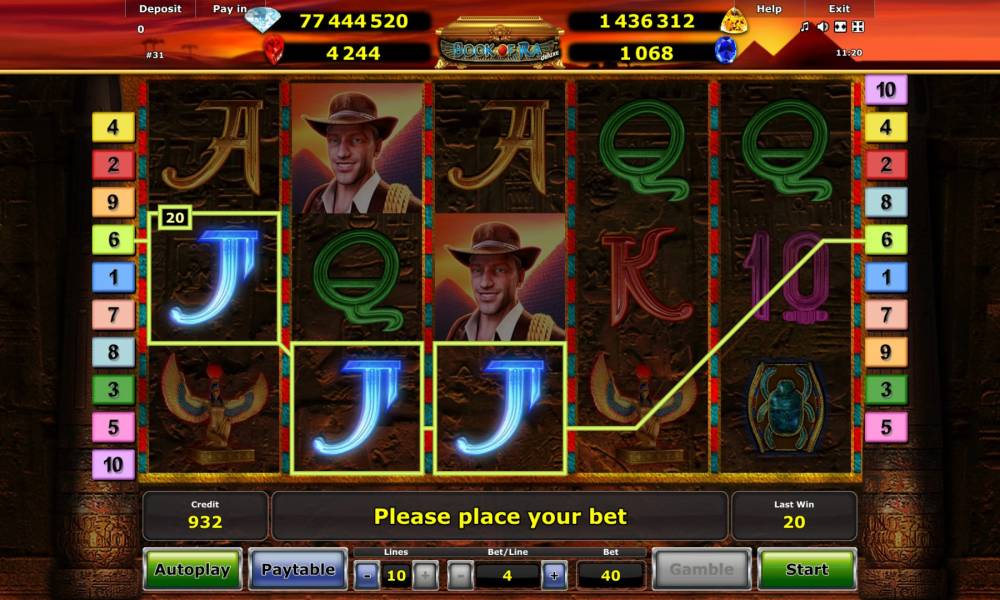Click the blue sapphire jackpot icon
1000x600 pixels.
(x=725, y=50)
